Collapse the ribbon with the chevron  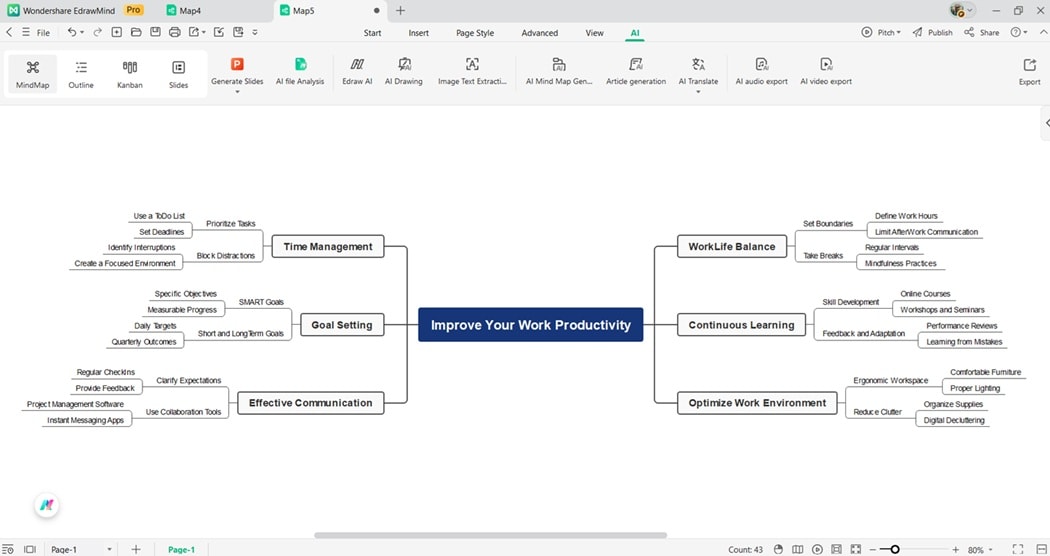pos(1043,32)
